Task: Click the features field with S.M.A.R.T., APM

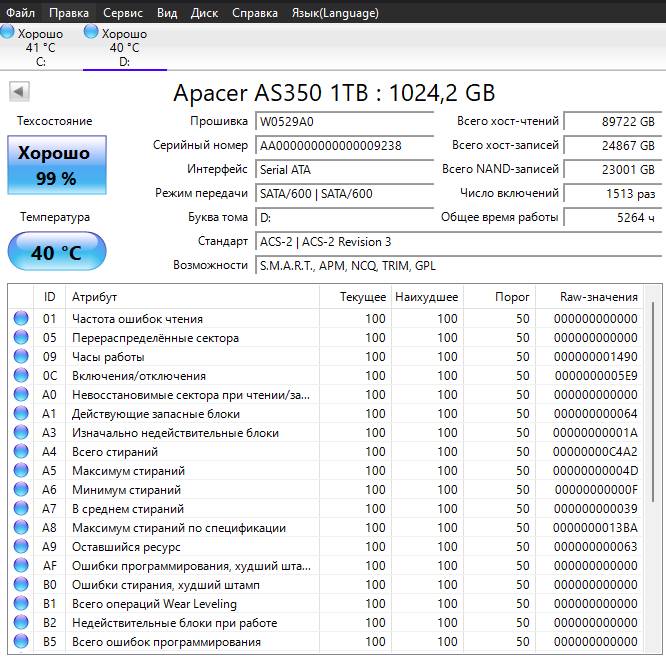Action: tap(458, 266)
